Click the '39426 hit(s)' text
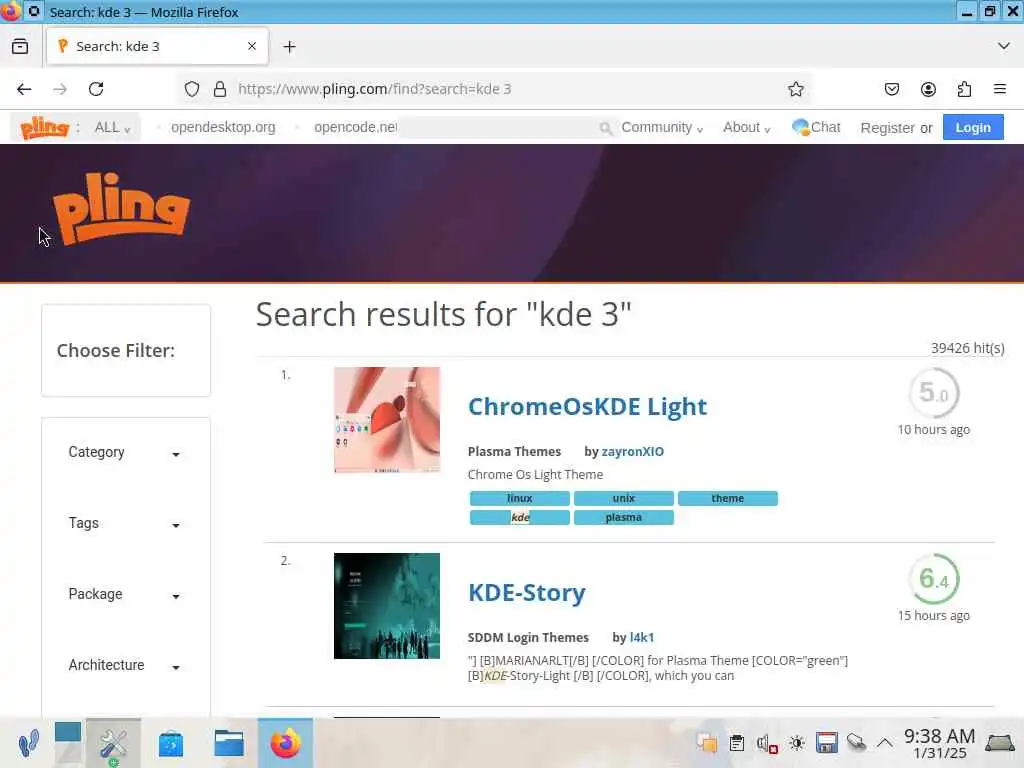Image resolution: width=1024 pixels, height=768 pixels. click(x=967, y=348)
